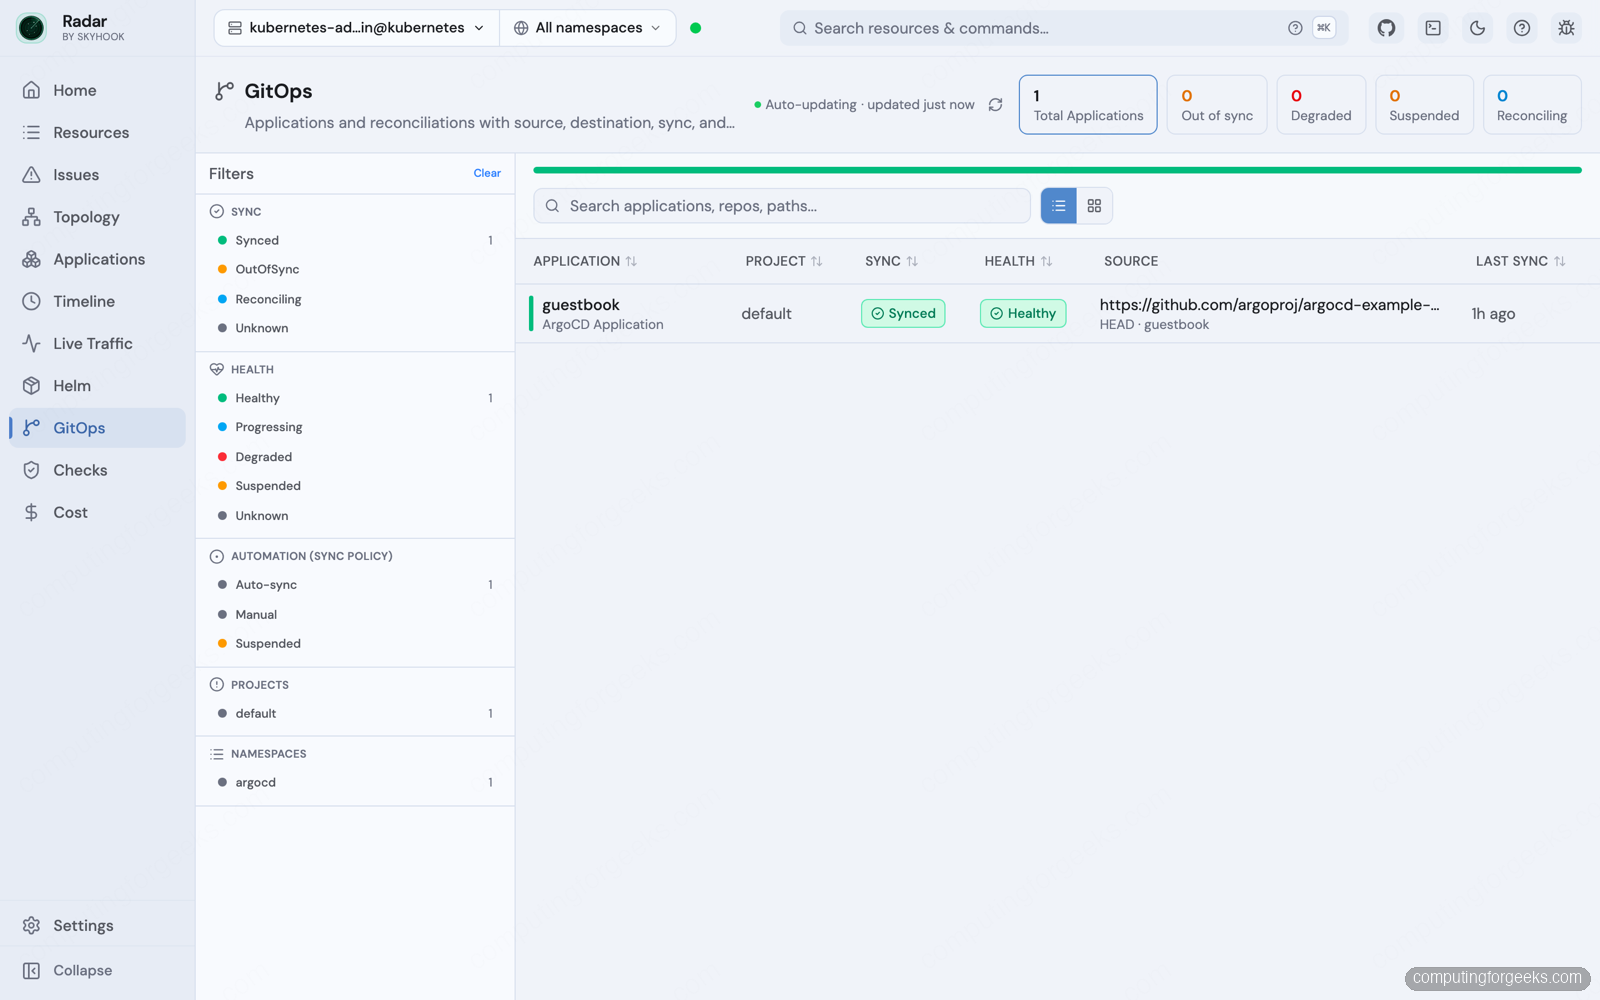Filter by OutOfSync status
1600x1000 pixels.
355,270
